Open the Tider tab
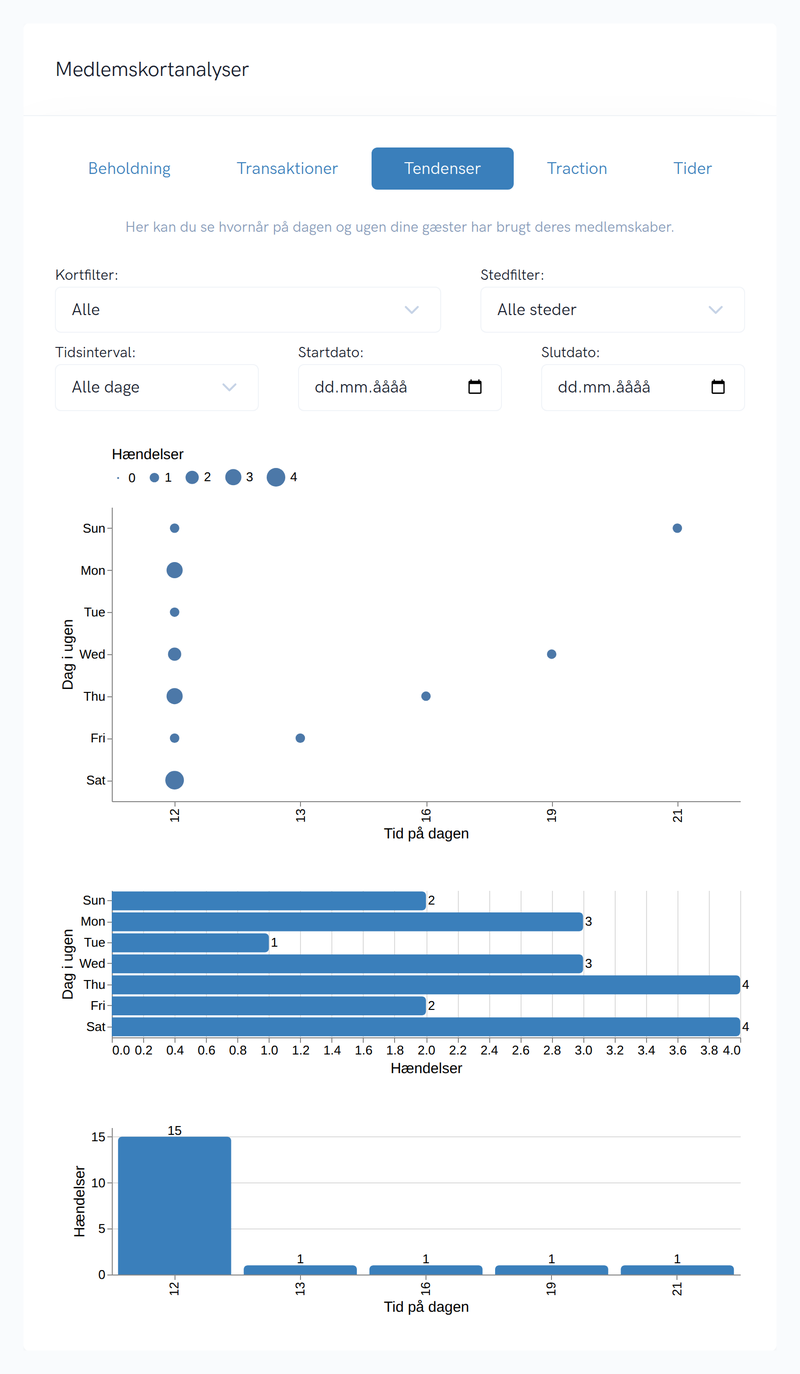Image resolution: width=800 pixels, height=1374 pixels. point(693,168)
